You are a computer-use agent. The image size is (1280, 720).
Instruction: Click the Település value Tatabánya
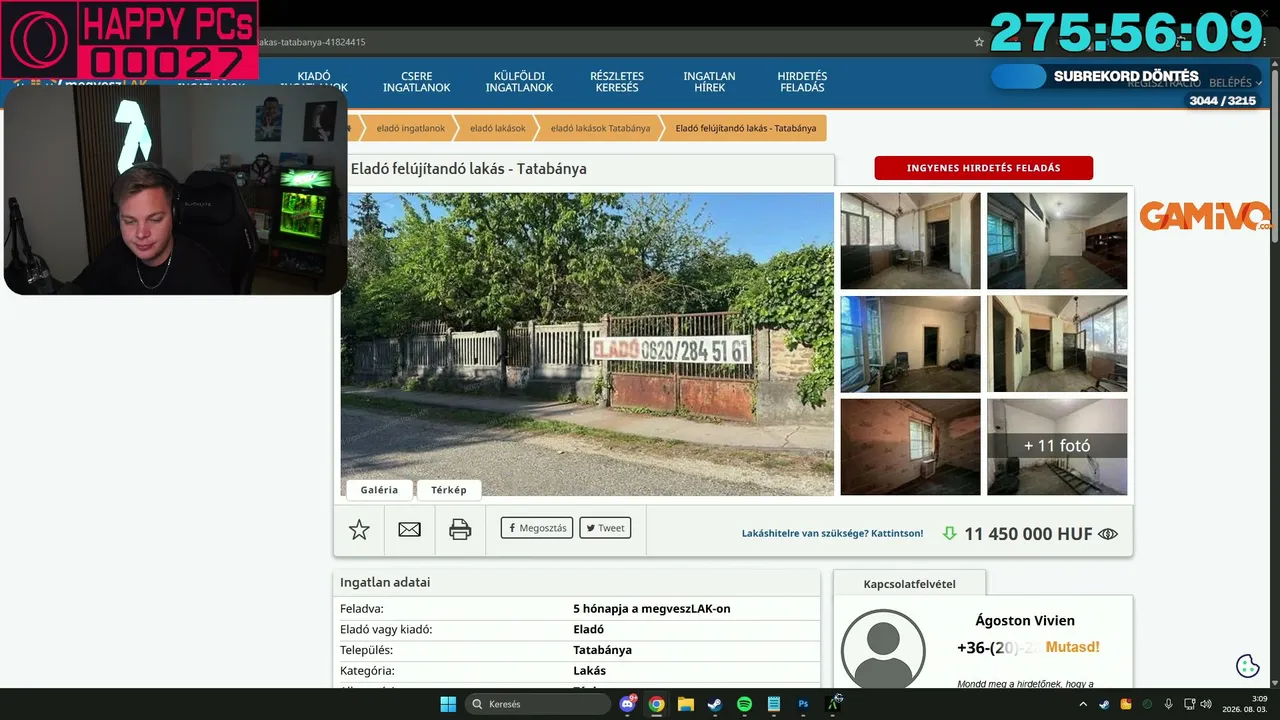point(602,650)
